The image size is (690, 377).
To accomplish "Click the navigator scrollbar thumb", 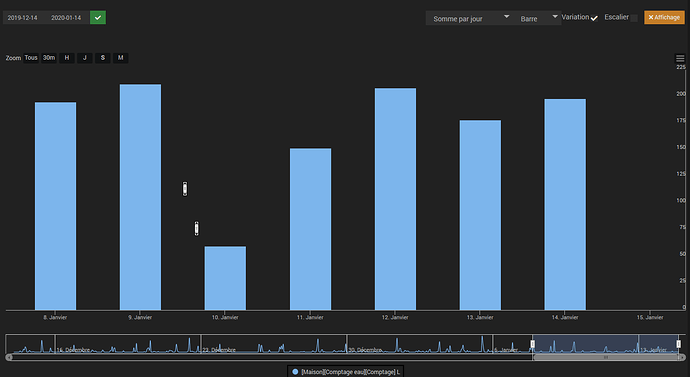I will [x=606, y=357].
